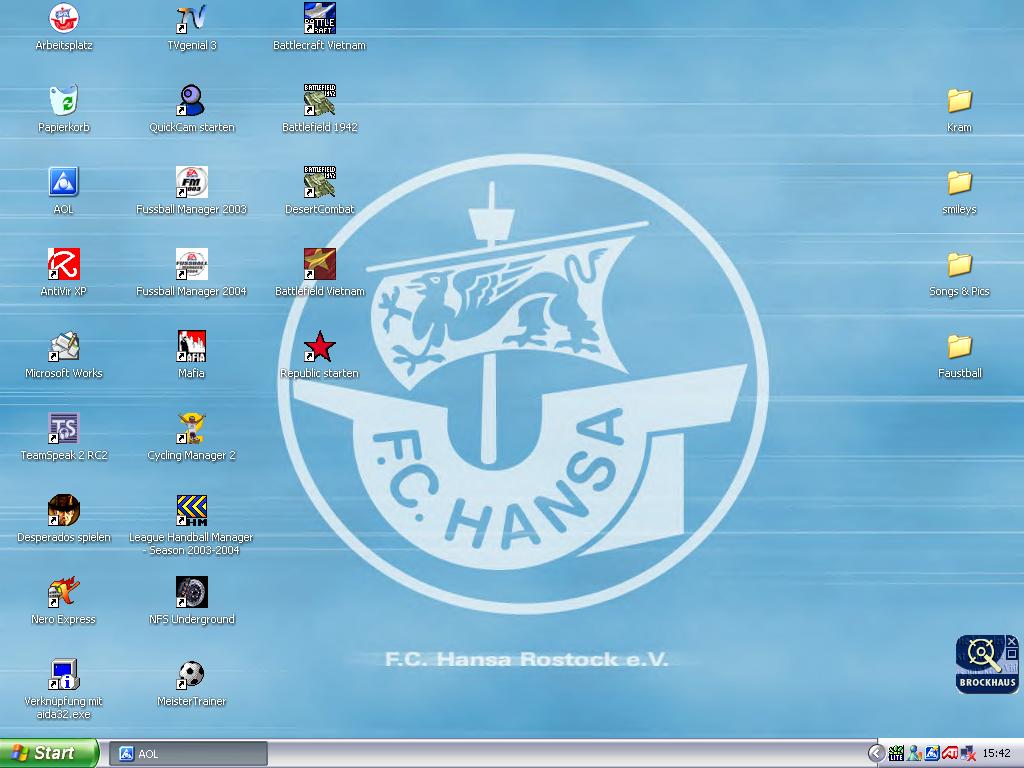This screenshot has height=768, width=1024.
Task: Open the Cycling Manager 2 shortcut
Action: click(191, 429)
